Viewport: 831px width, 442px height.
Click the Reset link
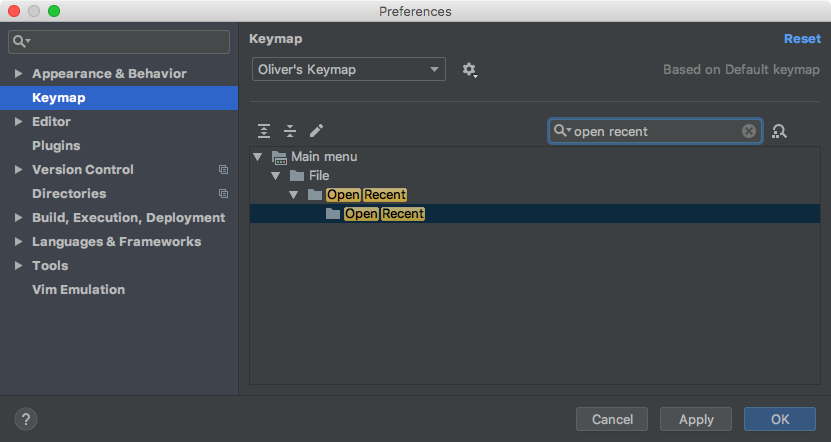(801, 39)
